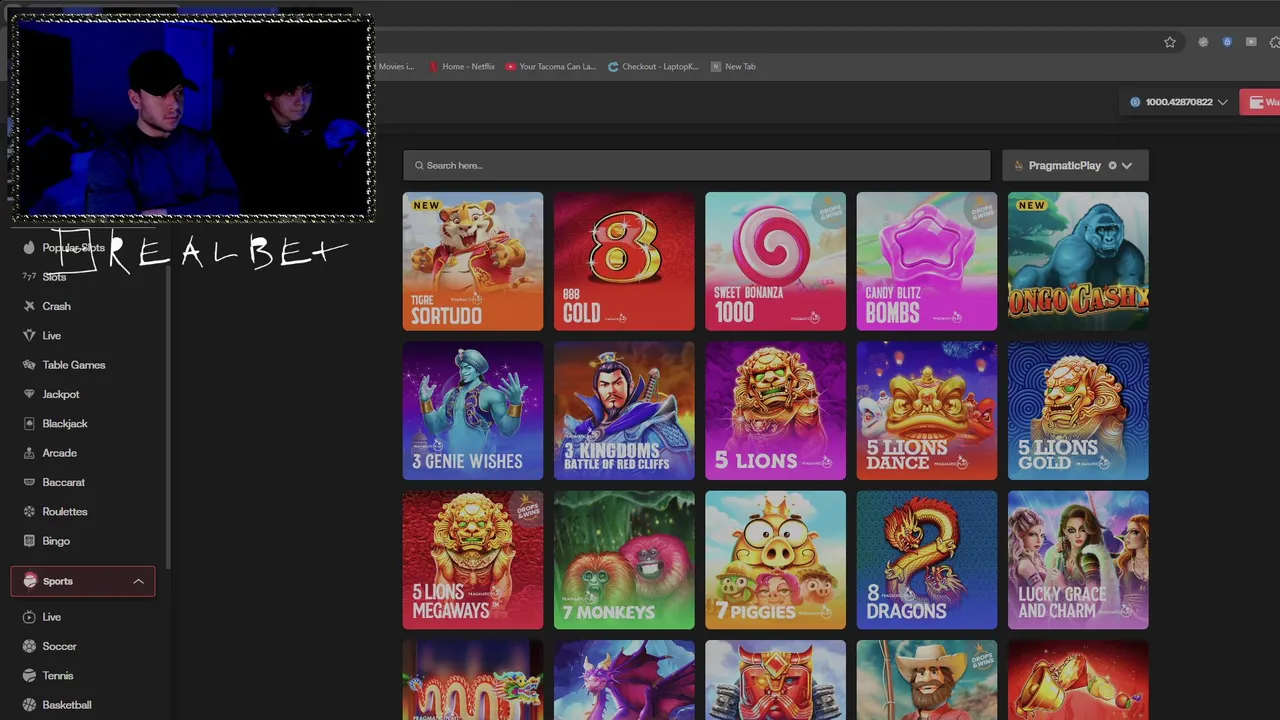
Task: Play 8 Dragons
Action: pos(927,560)
